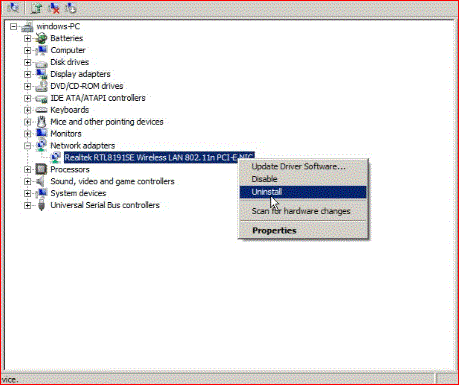Click the Monitors category icon
Viewport: 459px width, 385px height.
41,134
